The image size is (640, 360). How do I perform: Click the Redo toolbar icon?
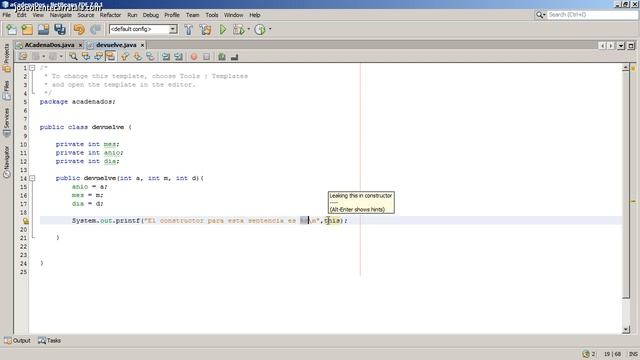point(96,29)
